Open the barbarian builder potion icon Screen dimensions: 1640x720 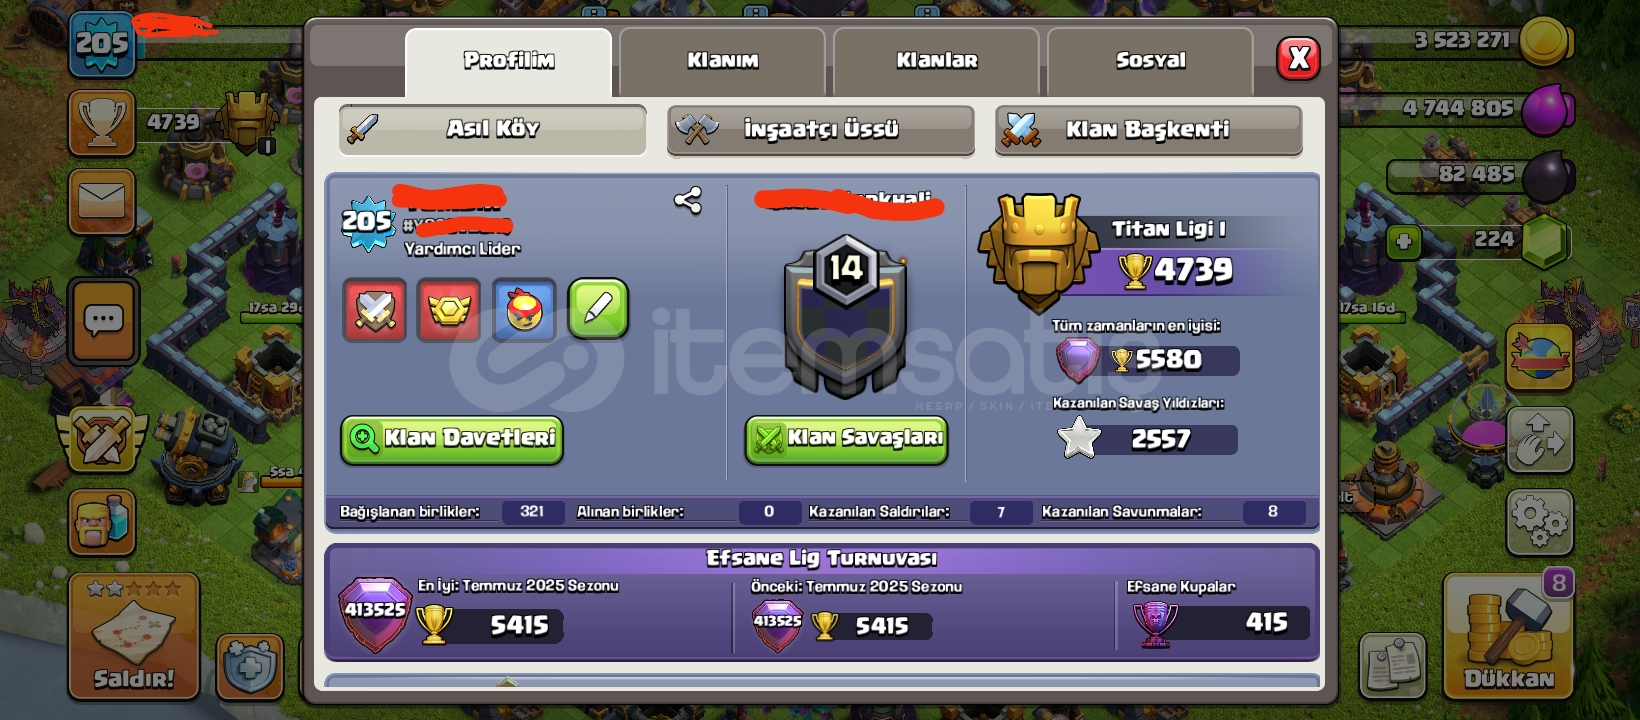tap(102, 522)
